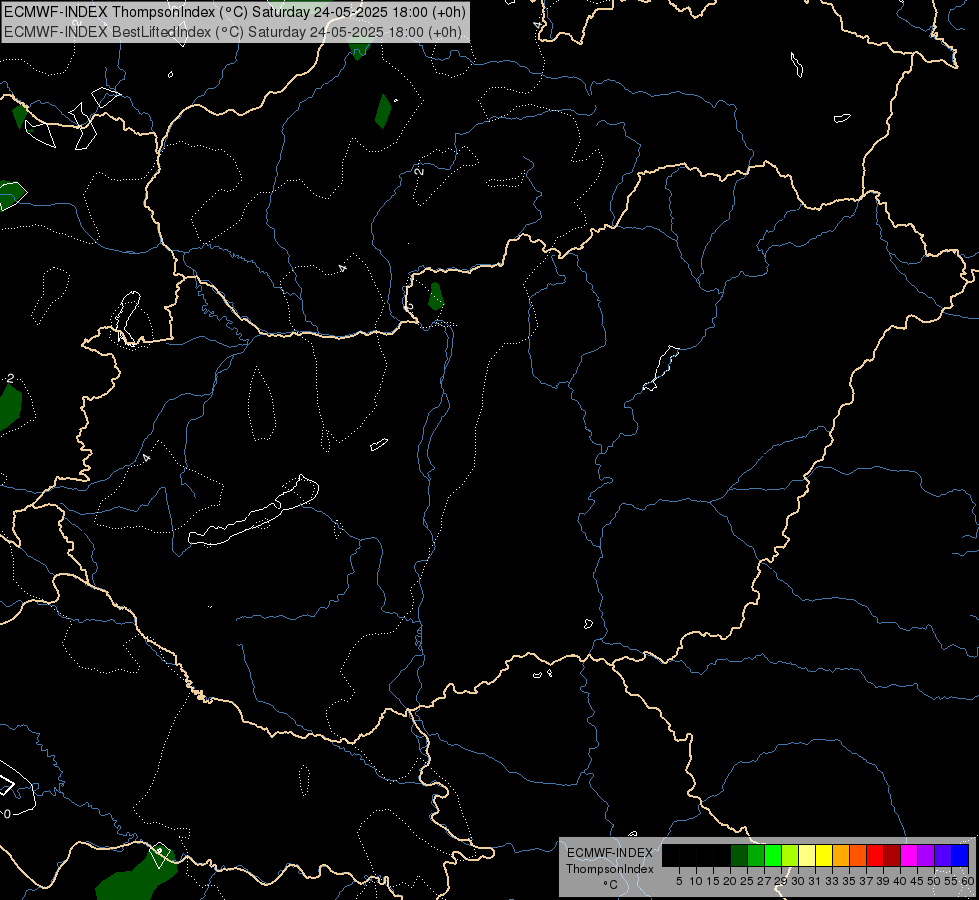Click the dark red 39-40 legend swatch
The height and width of the screenshot is (900, 979).
892,855
